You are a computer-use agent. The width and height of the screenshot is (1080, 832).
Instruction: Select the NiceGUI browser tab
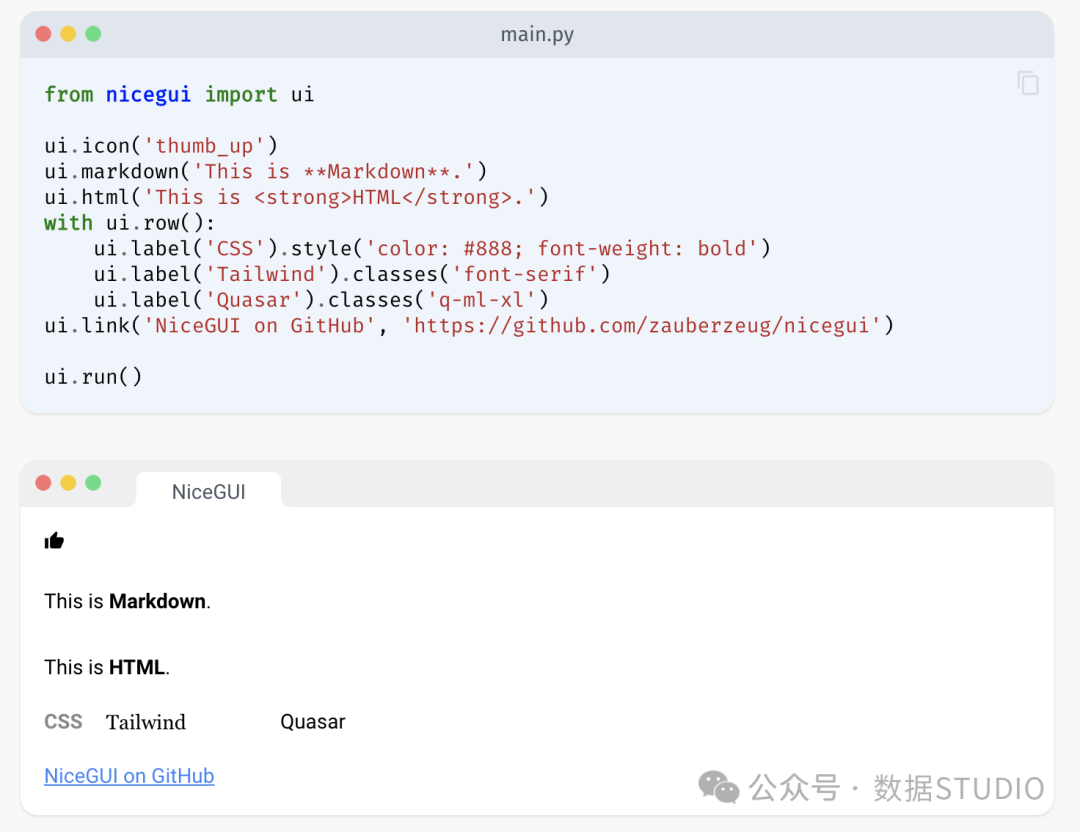(209, 491)
